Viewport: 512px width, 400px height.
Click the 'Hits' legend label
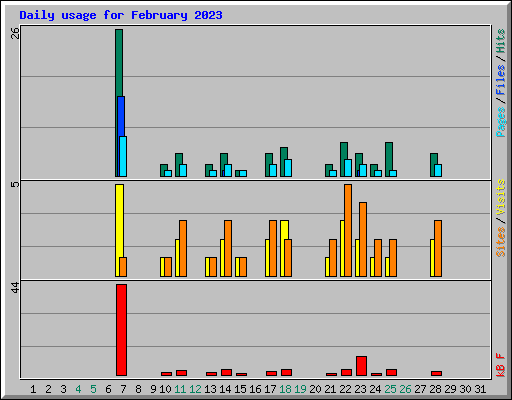(500, 41)
